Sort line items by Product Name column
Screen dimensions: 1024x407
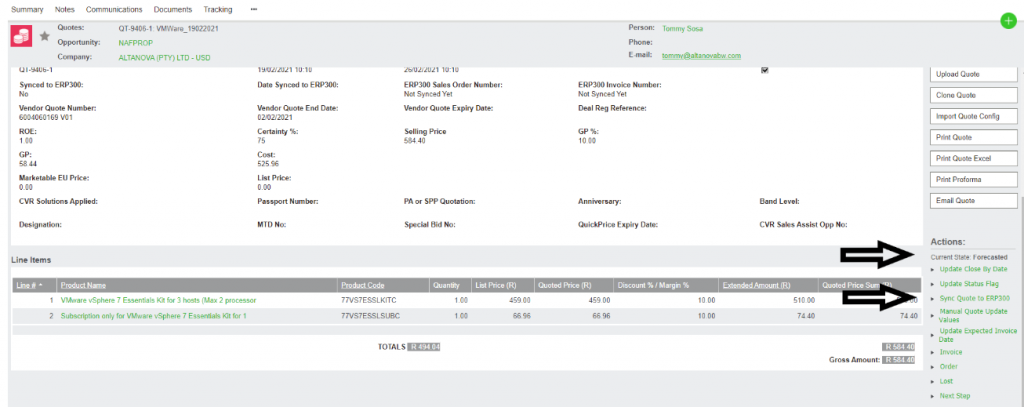pos(83,284)
